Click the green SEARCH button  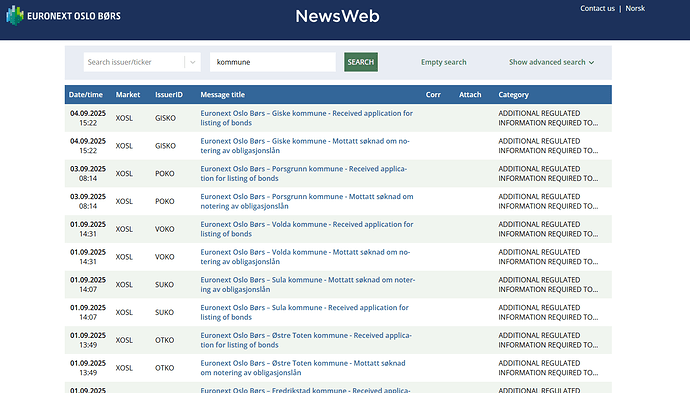pos(361,62)
